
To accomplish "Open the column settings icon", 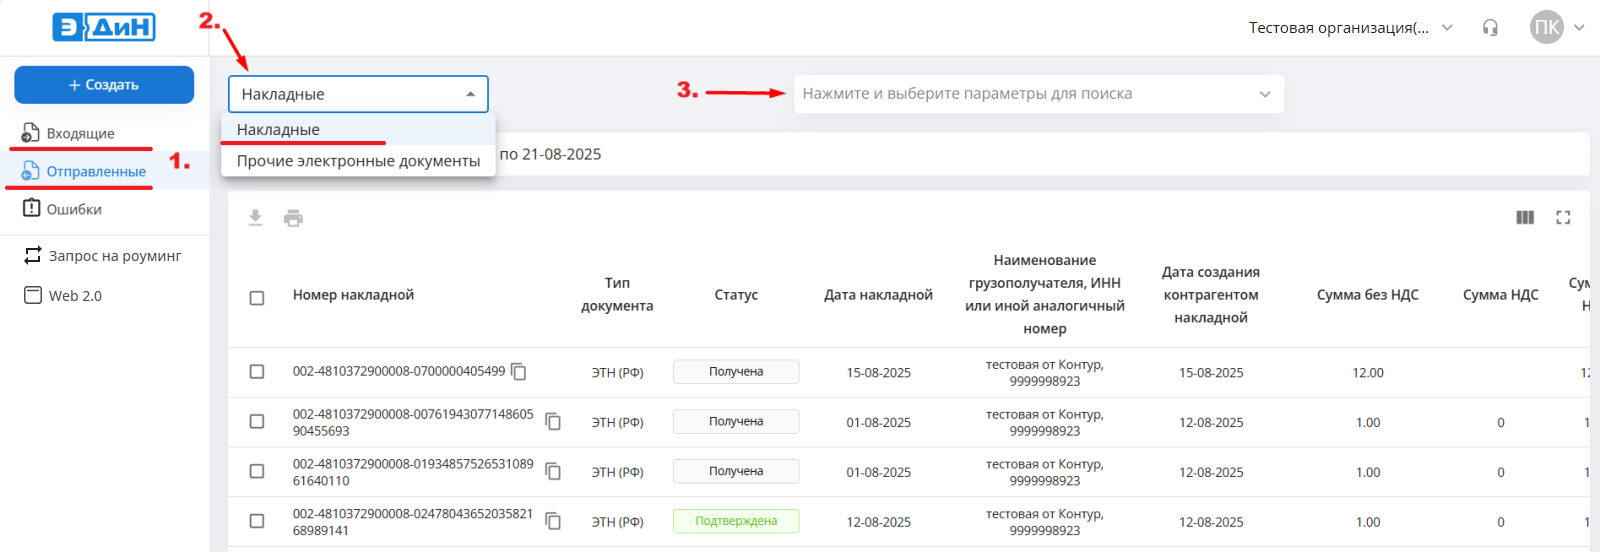I will click(x=1525, y=218).
